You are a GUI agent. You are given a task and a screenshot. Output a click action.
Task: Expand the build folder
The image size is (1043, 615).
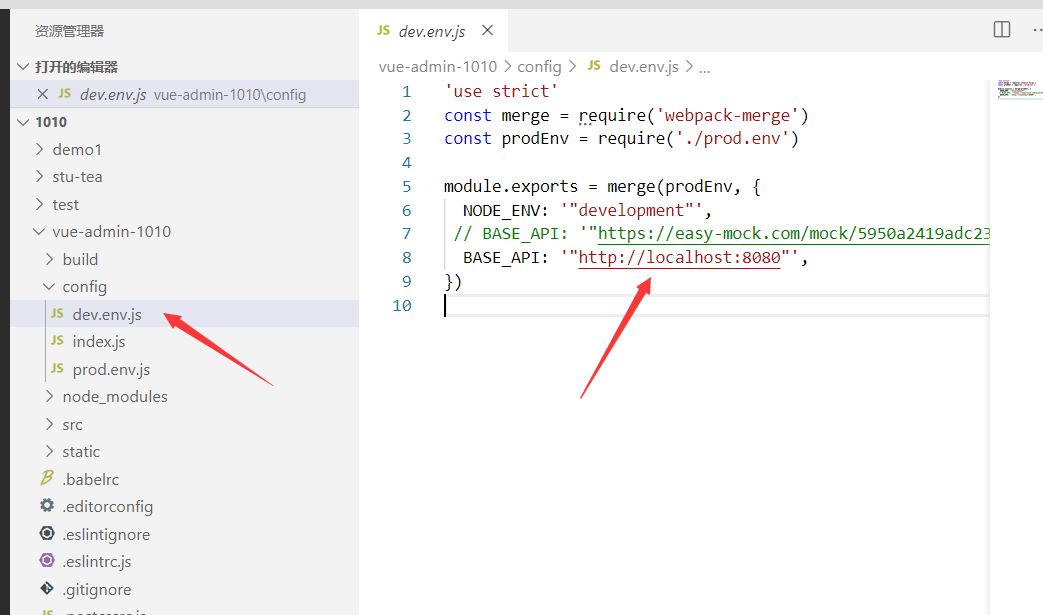[48, 258]
